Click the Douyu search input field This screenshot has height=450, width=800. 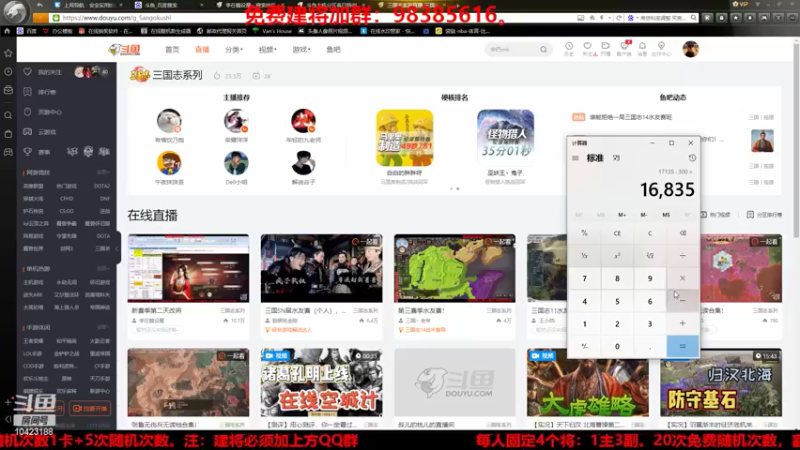(512, 49)
